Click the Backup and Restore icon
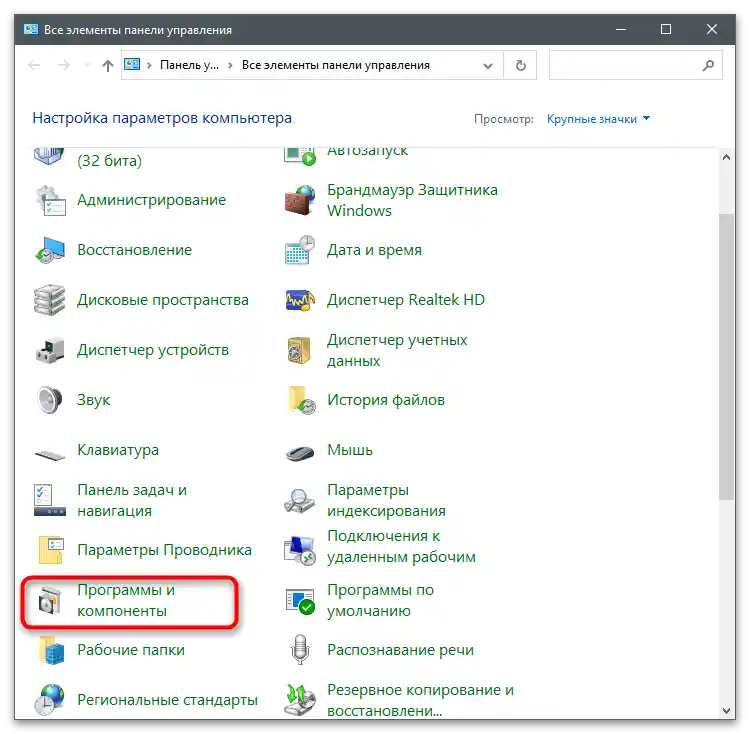 point(300,701)
